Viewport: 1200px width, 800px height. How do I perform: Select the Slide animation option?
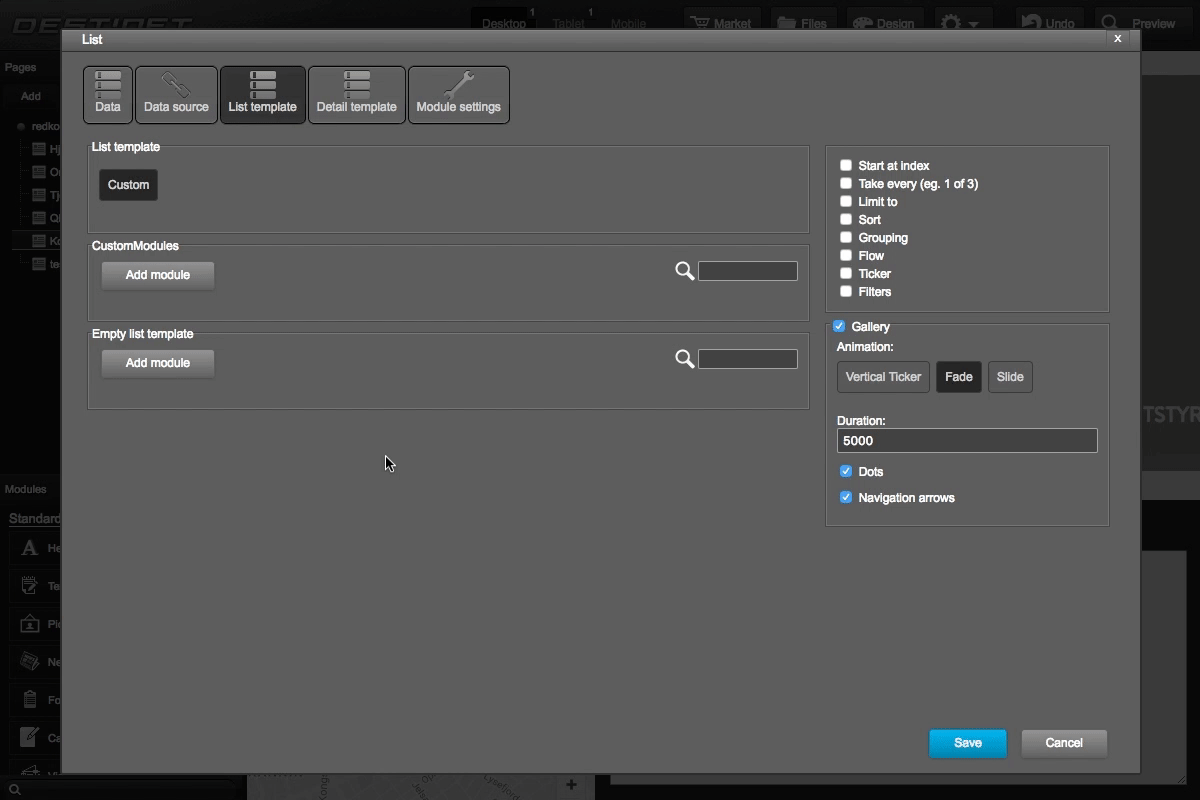1009,377
